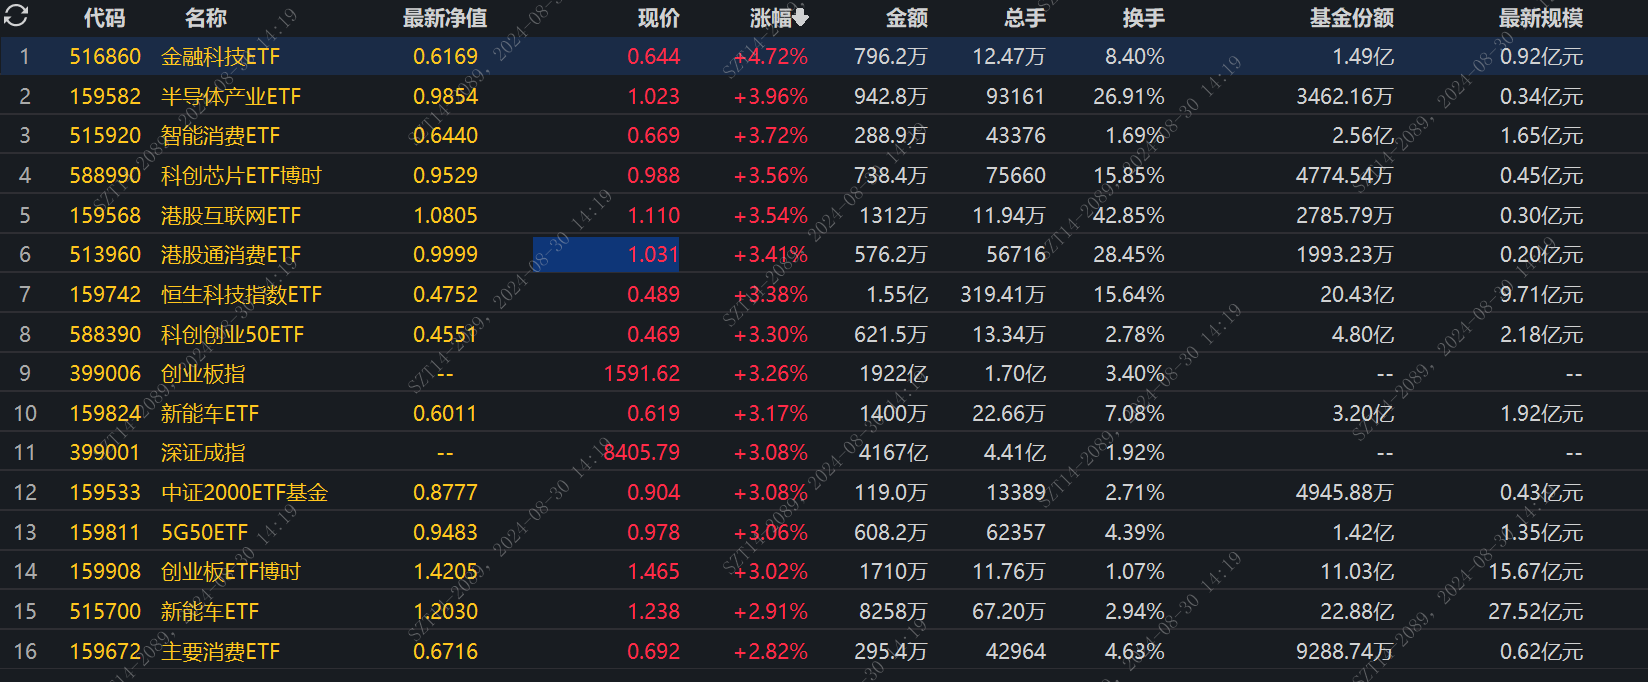Sort table by 金额 column
This screenshot has width=1648, height=682.
[x=907, y=18]
